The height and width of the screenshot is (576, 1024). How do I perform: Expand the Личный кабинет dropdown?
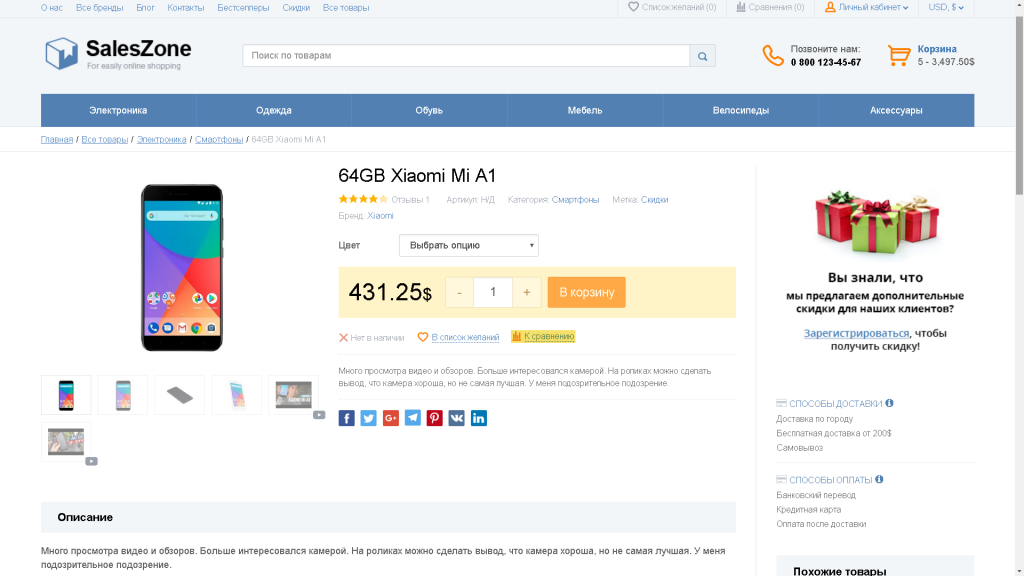(x=873, y=7)
